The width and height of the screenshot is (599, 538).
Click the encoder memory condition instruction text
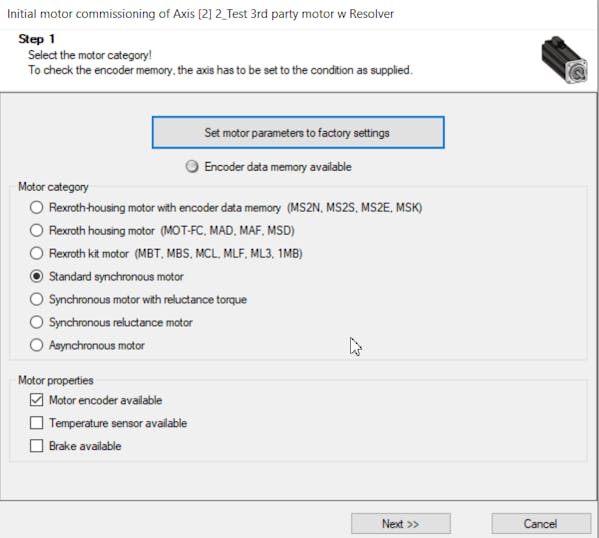click(x=220, y=70)
